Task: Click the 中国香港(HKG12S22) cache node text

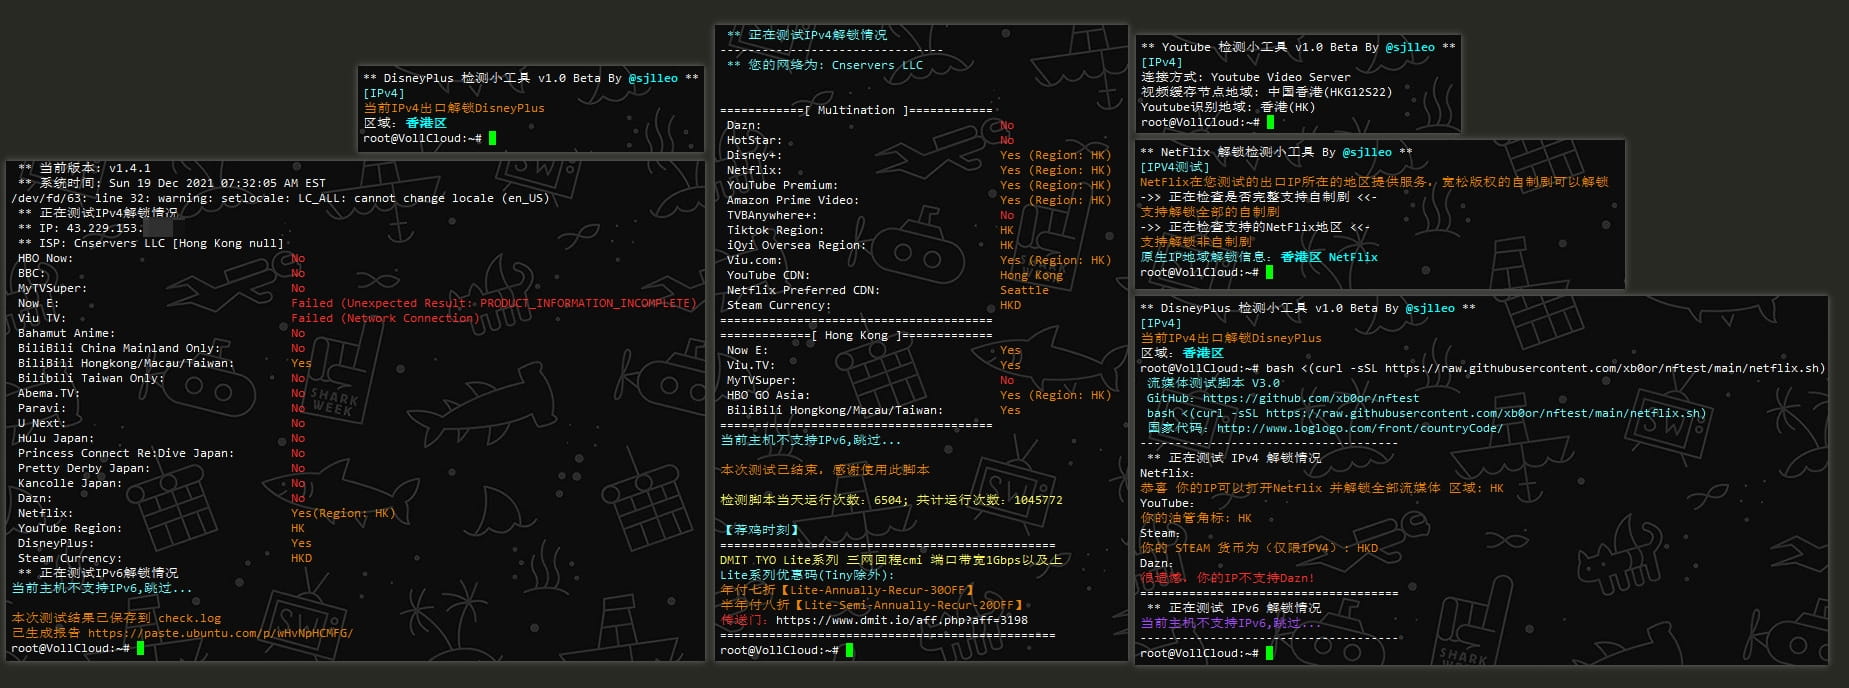Action: [1330, 92]
